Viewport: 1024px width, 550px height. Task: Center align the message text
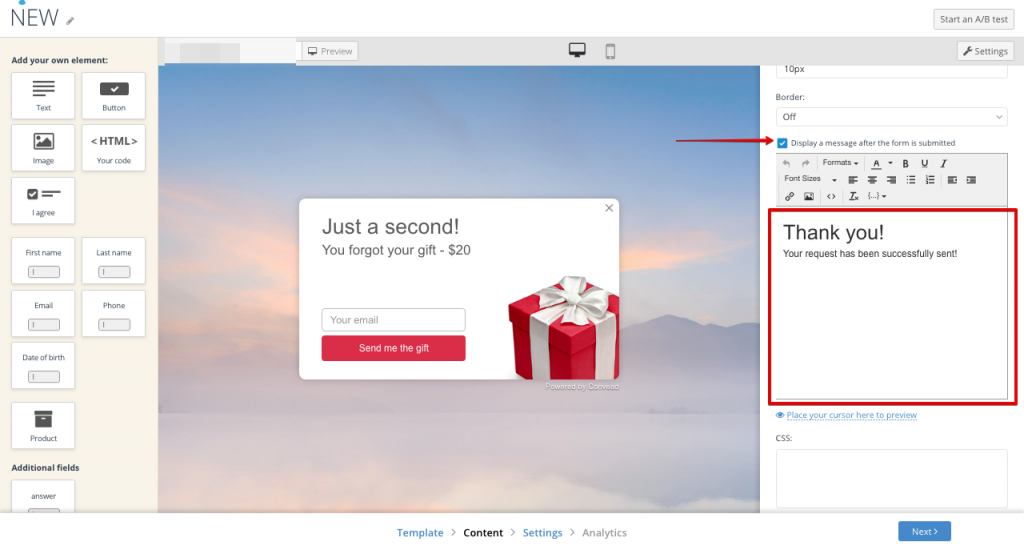[872, 180]
